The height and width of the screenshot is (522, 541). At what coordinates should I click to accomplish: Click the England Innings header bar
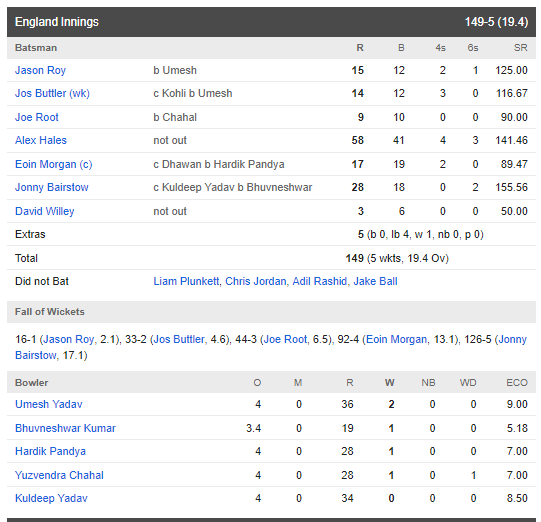coord(271,22)
